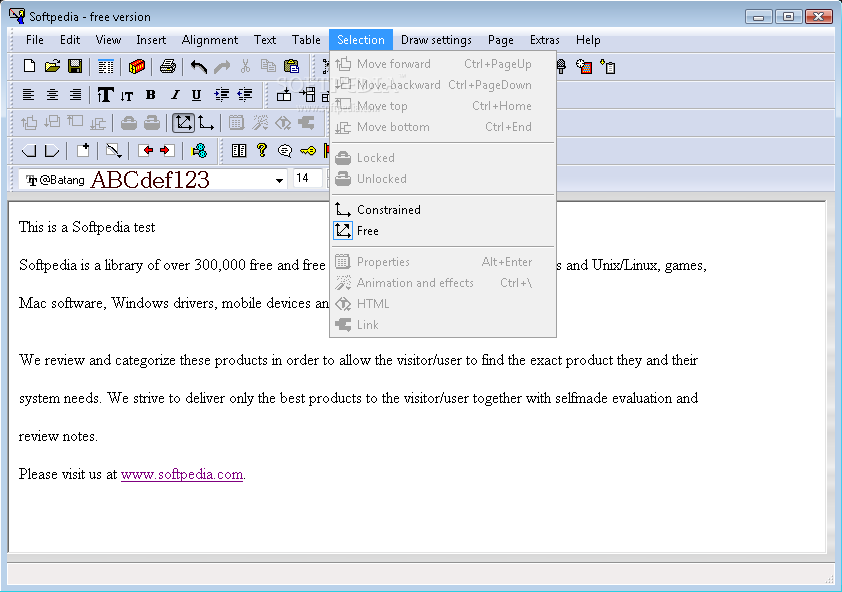Click the yellow question mark help icon
The width and height of the screenshot is (842, 592).
262,150
